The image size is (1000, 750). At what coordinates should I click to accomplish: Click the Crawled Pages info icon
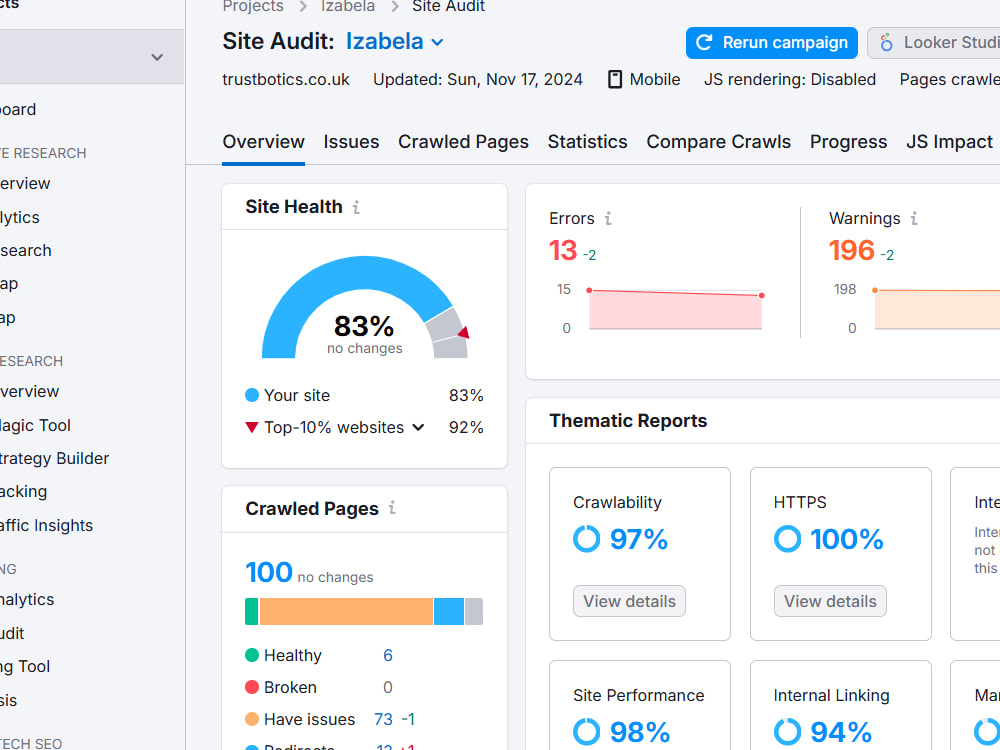point(392,508)
